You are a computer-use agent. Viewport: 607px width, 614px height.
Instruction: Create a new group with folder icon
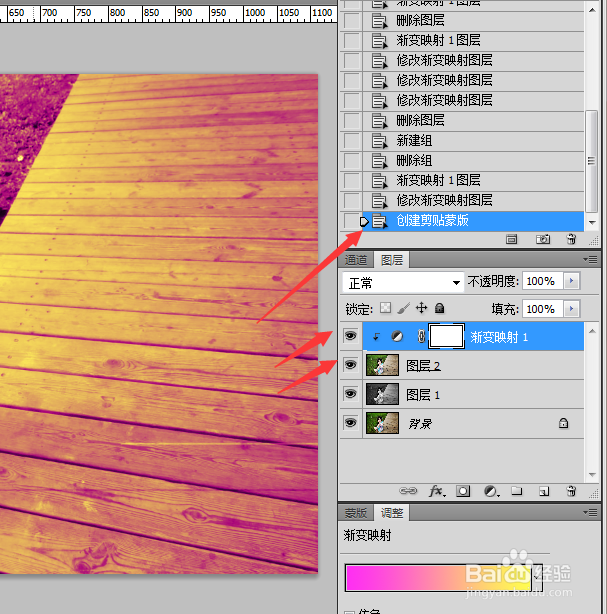[x=517, y=491]
